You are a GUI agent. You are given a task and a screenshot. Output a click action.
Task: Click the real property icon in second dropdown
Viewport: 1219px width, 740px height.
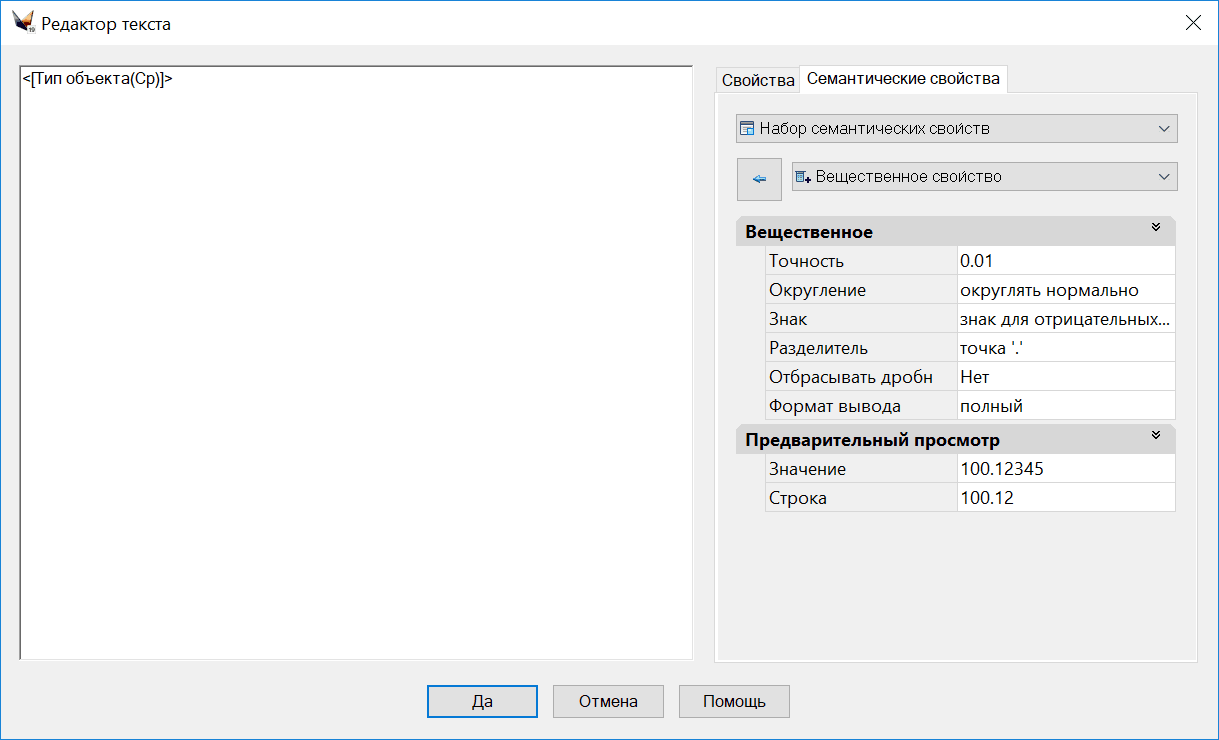(x=802, y=177)
